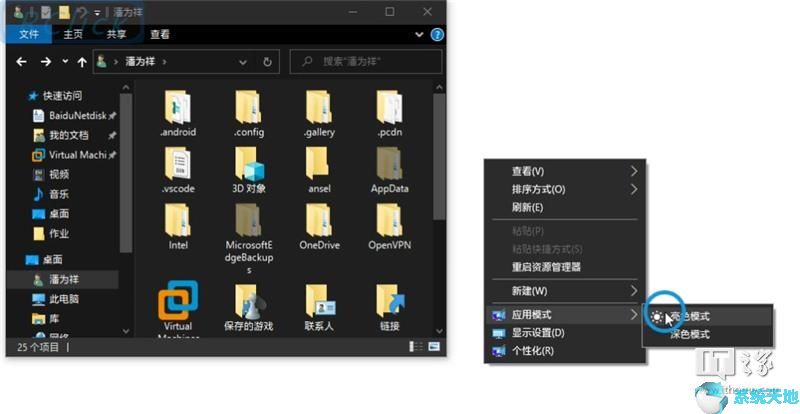Open recent locations dropdown arrow

(65, 61)
